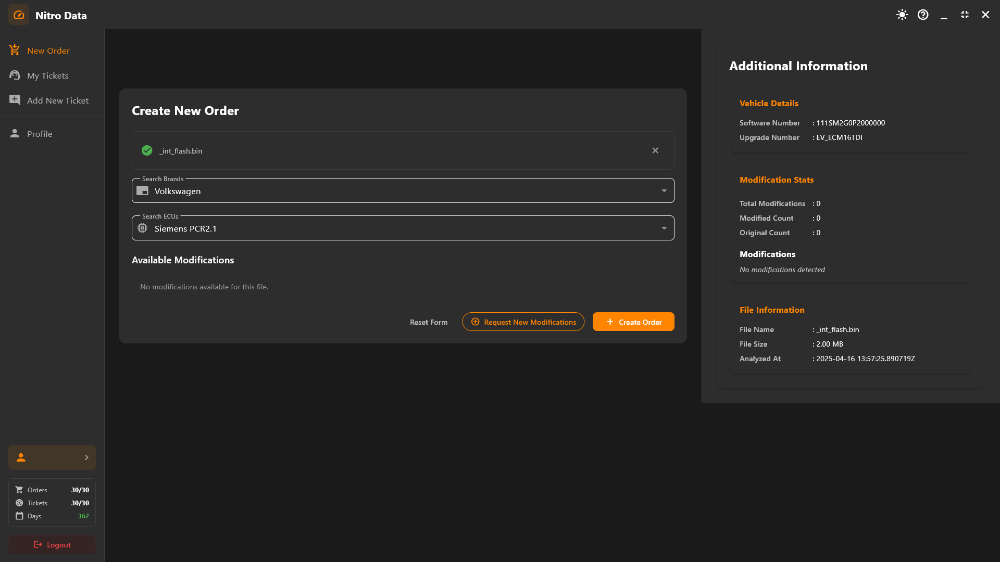The image size is (1000, 562).
Task: Click the Create Order button
Action: (x=633, y=322)
